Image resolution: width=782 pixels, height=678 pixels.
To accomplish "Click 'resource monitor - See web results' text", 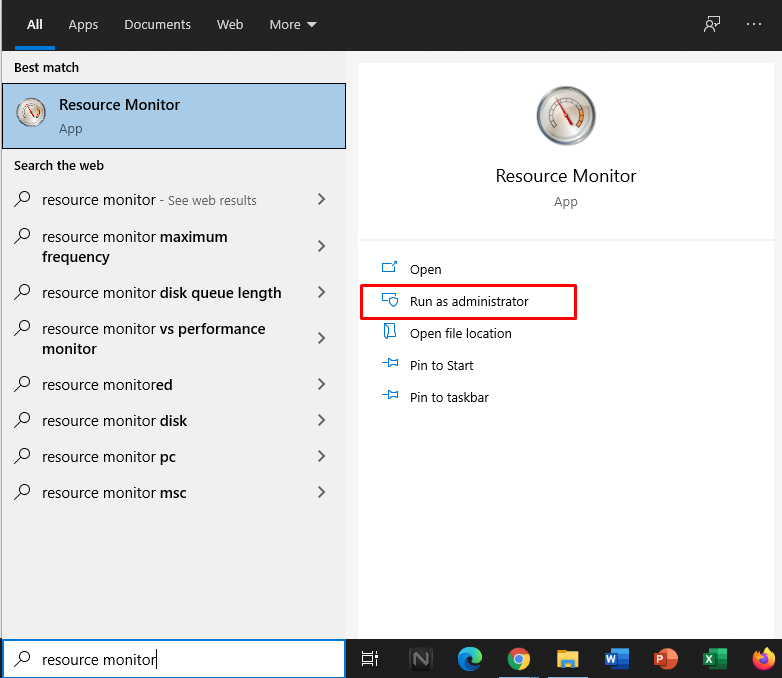I will click(149, 200).
